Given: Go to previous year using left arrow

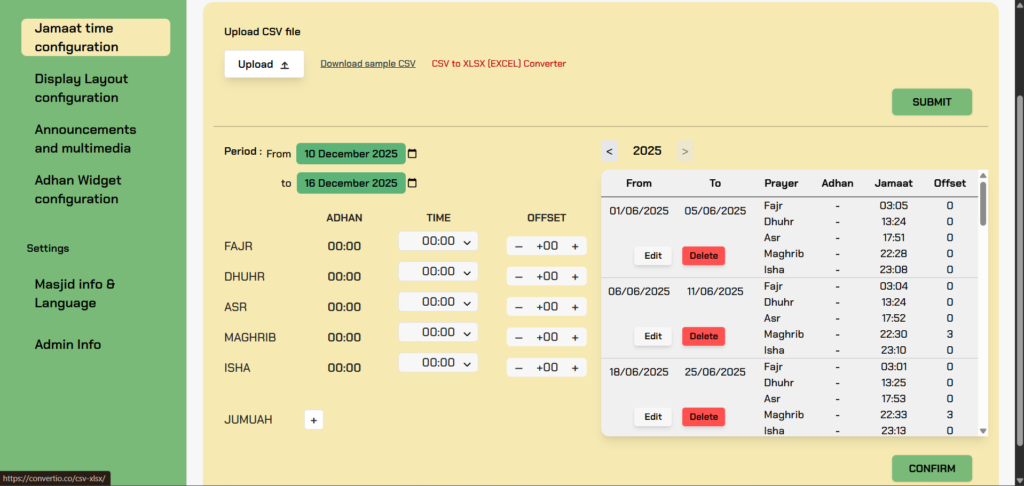Looking at the screenshot, I should click(x=609, y=151).
